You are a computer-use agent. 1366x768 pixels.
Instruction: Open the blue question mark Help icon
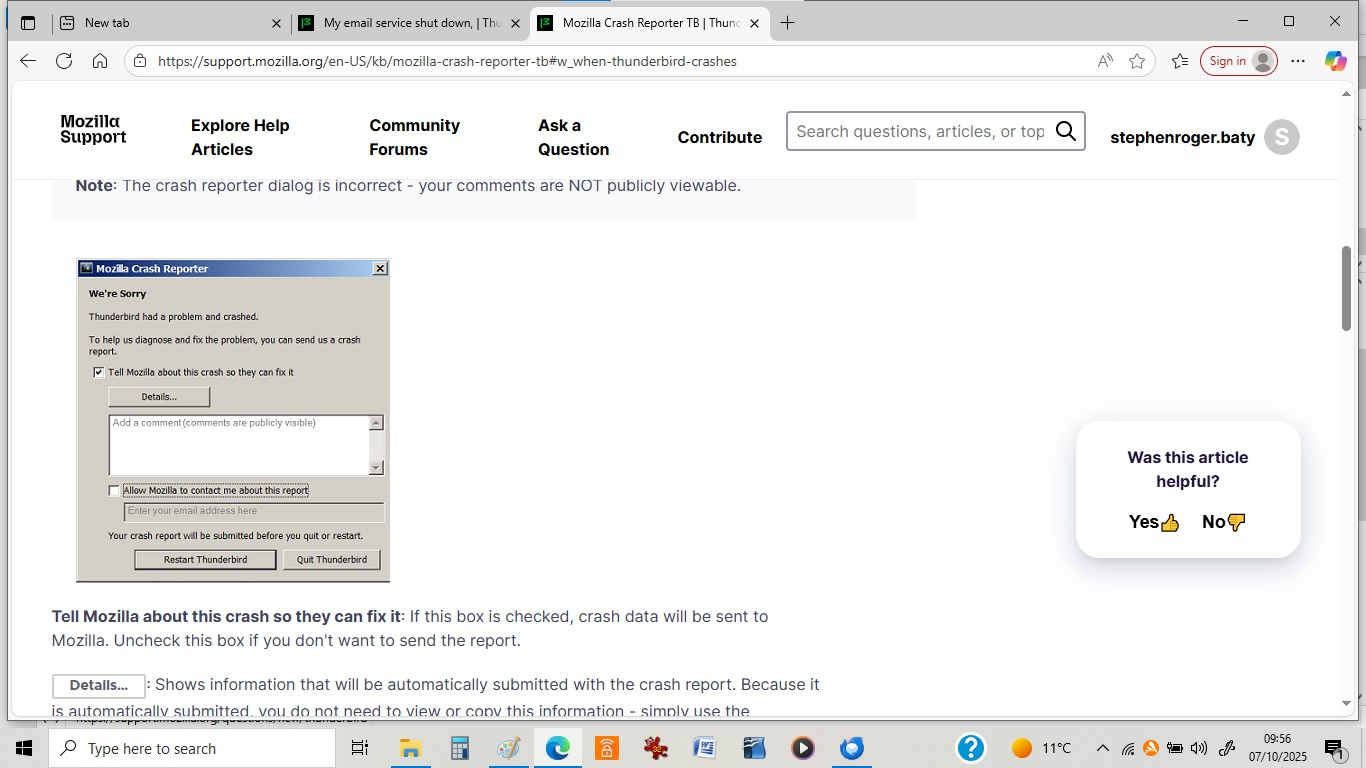coord(970,748)
